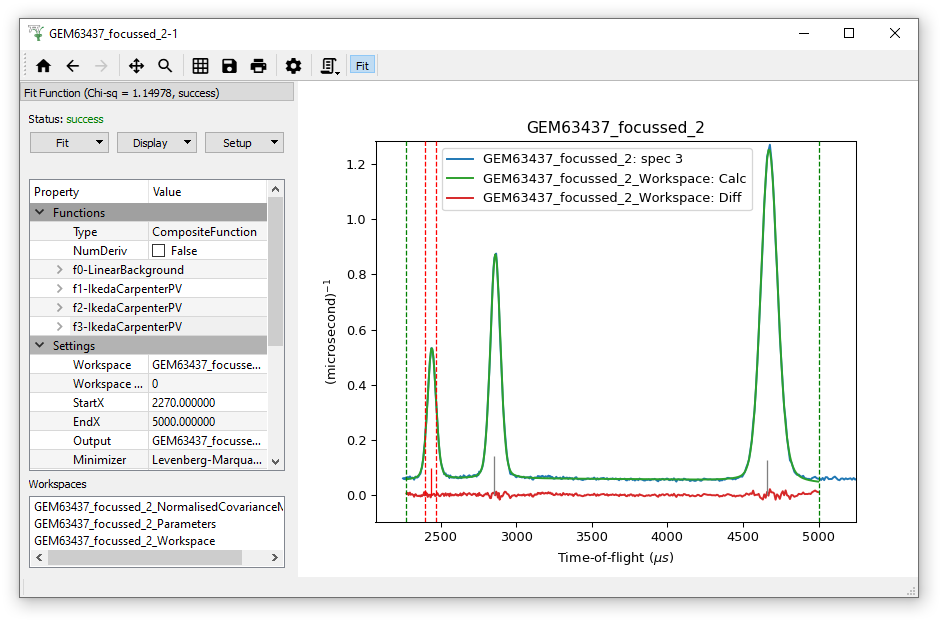Screen dimensions: 943x624
Task: Select GEM63437_focussed_2_Parameters workspace
Action: pyautogui.click(x=125, y=523)
